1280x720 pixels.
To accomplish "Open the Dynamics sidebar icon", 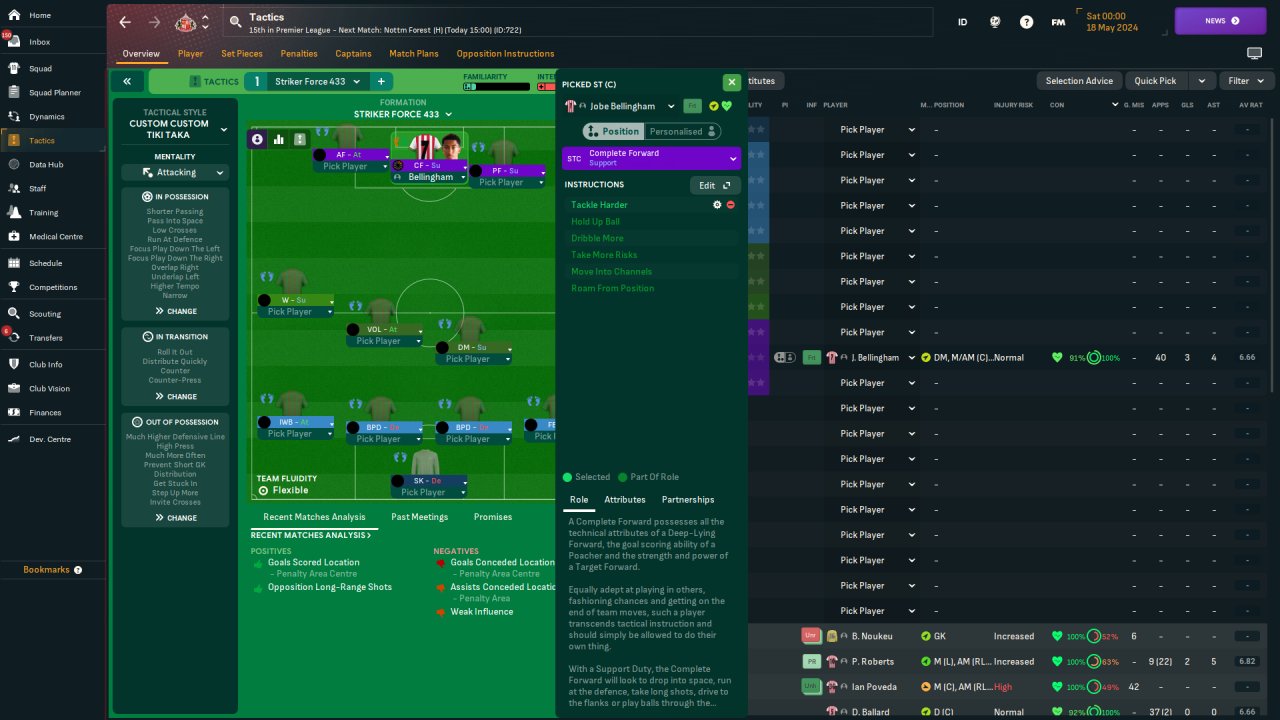I will (15, 117).
